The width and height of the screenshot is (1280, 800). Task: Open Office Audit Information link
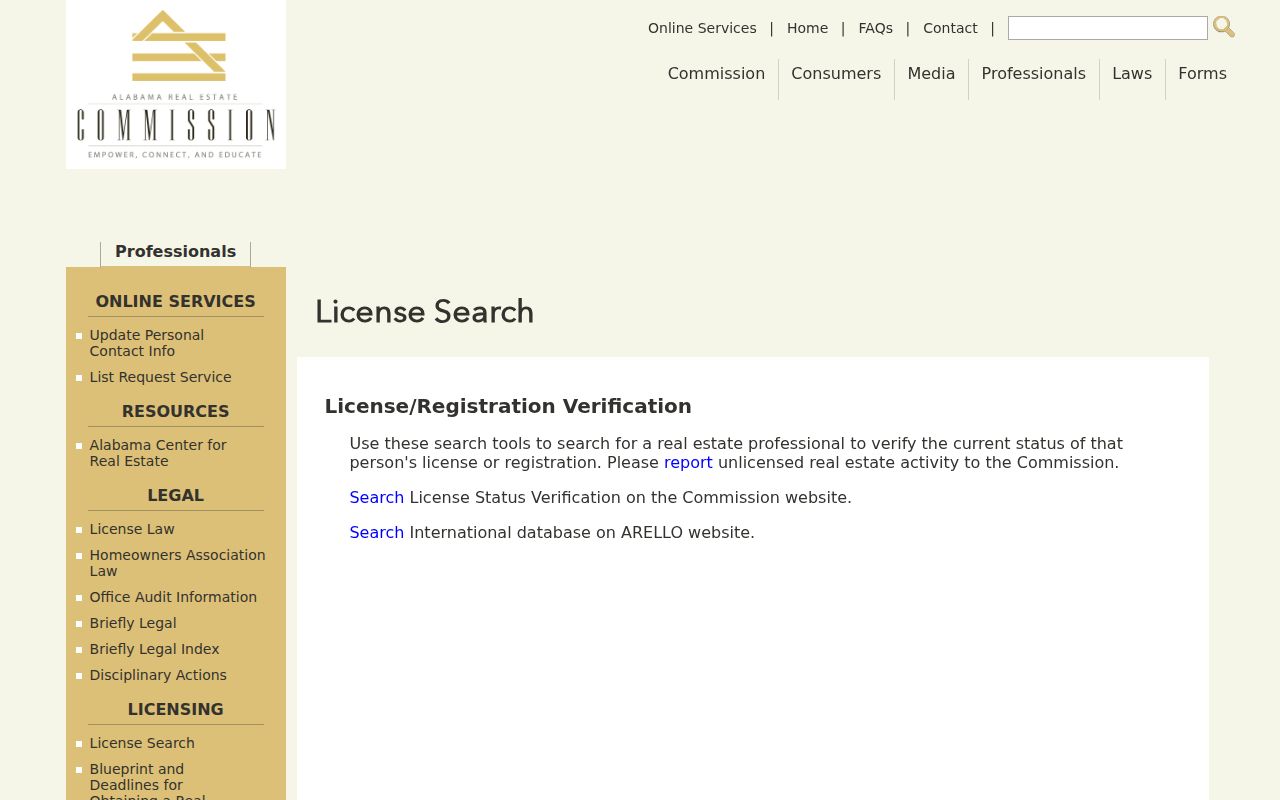pyautogui.click(x=173, y=597)
